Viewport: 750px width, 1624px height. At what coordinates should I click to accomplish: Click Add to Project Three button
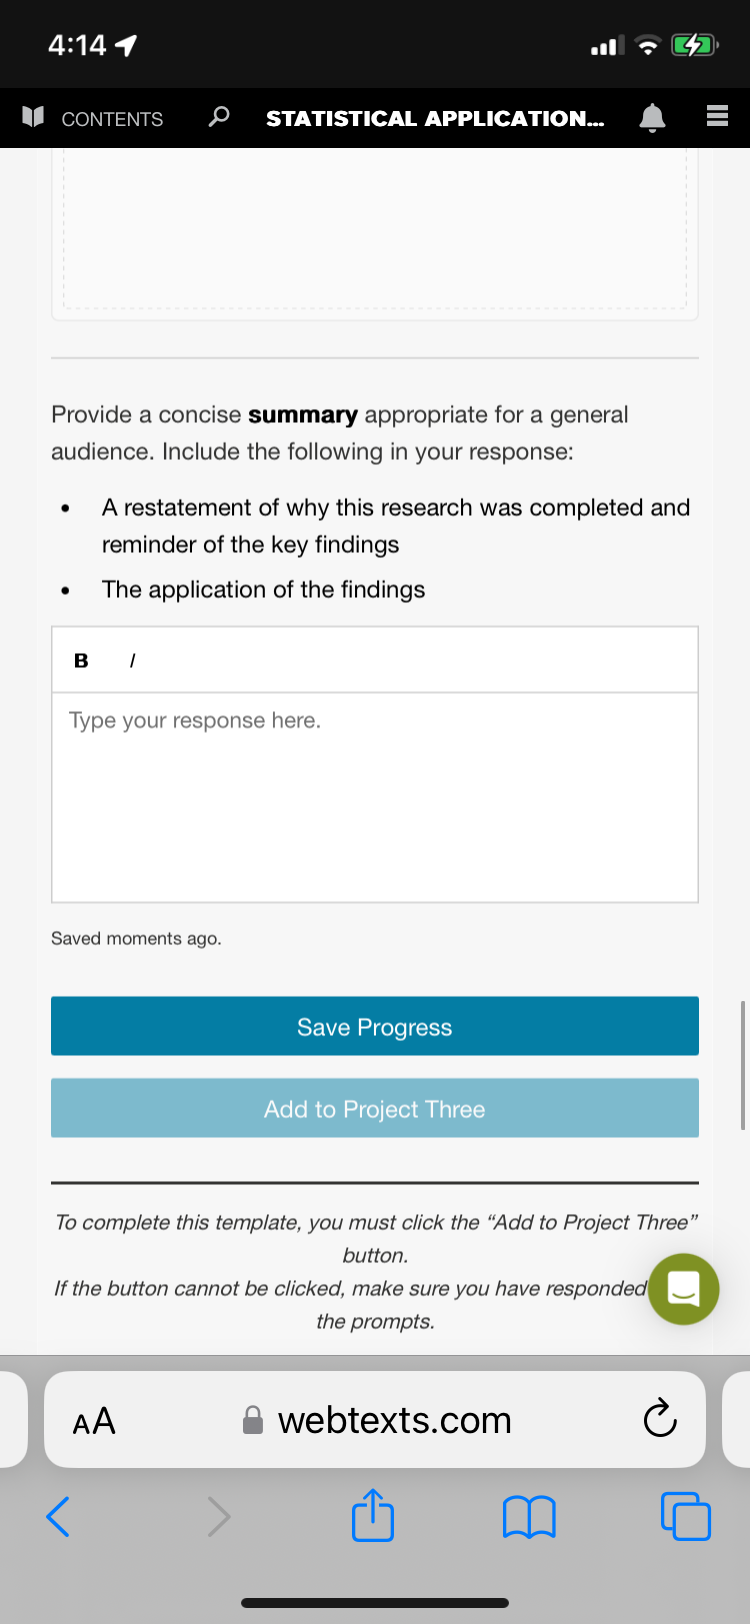point(375,1108)
